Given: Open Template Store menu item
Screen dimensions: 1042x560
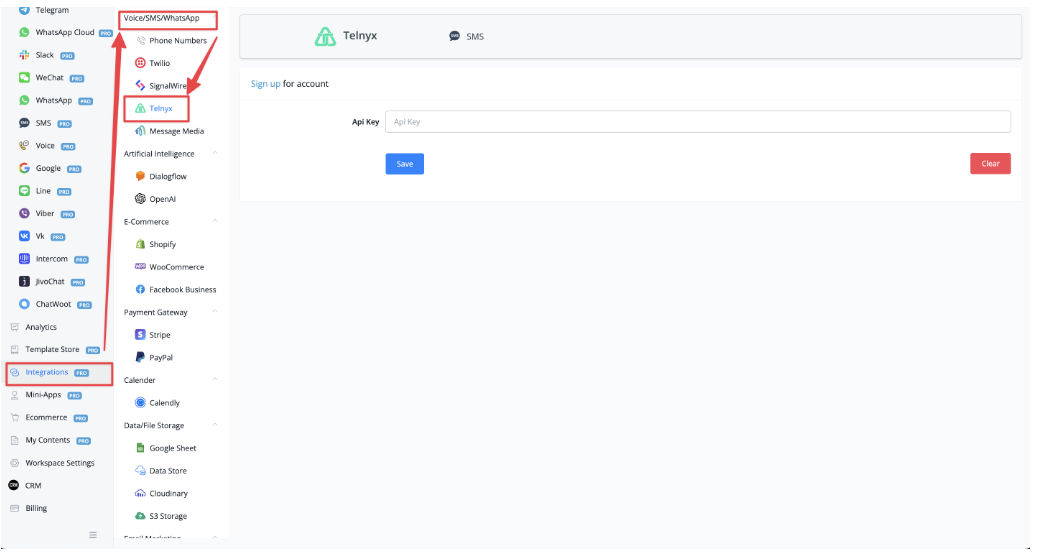Looking at the screenshot, I should [x=54, y=349].
